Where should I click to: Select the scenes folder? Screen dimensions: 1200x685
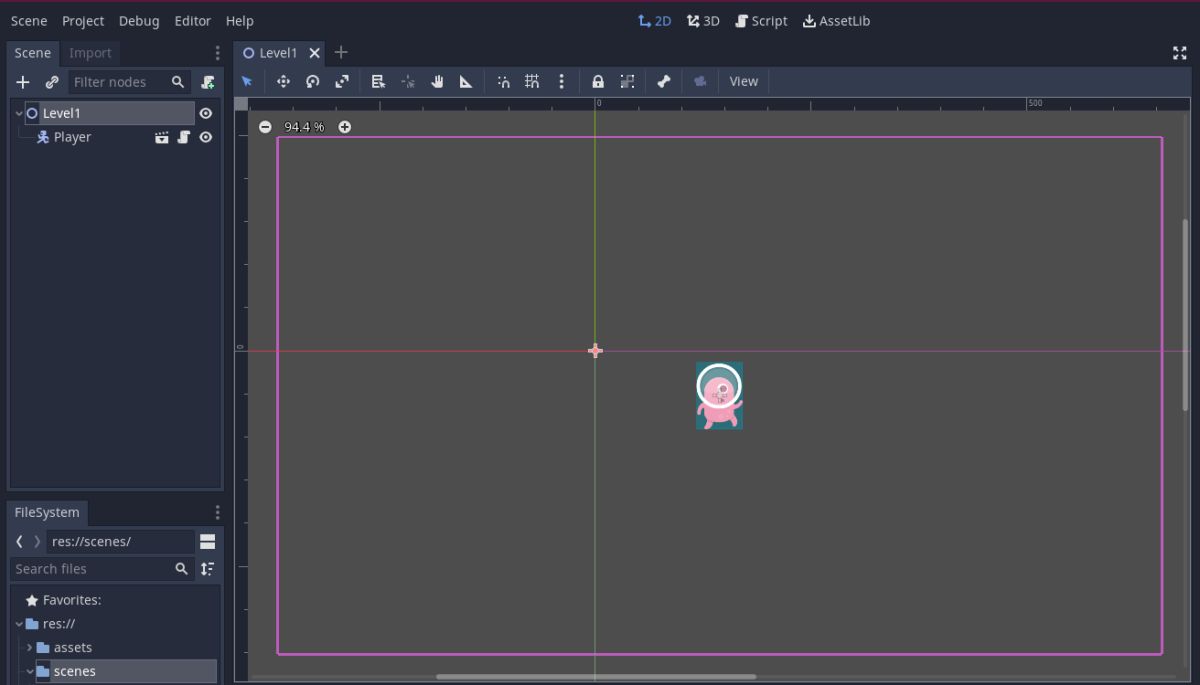pos(75,671)
